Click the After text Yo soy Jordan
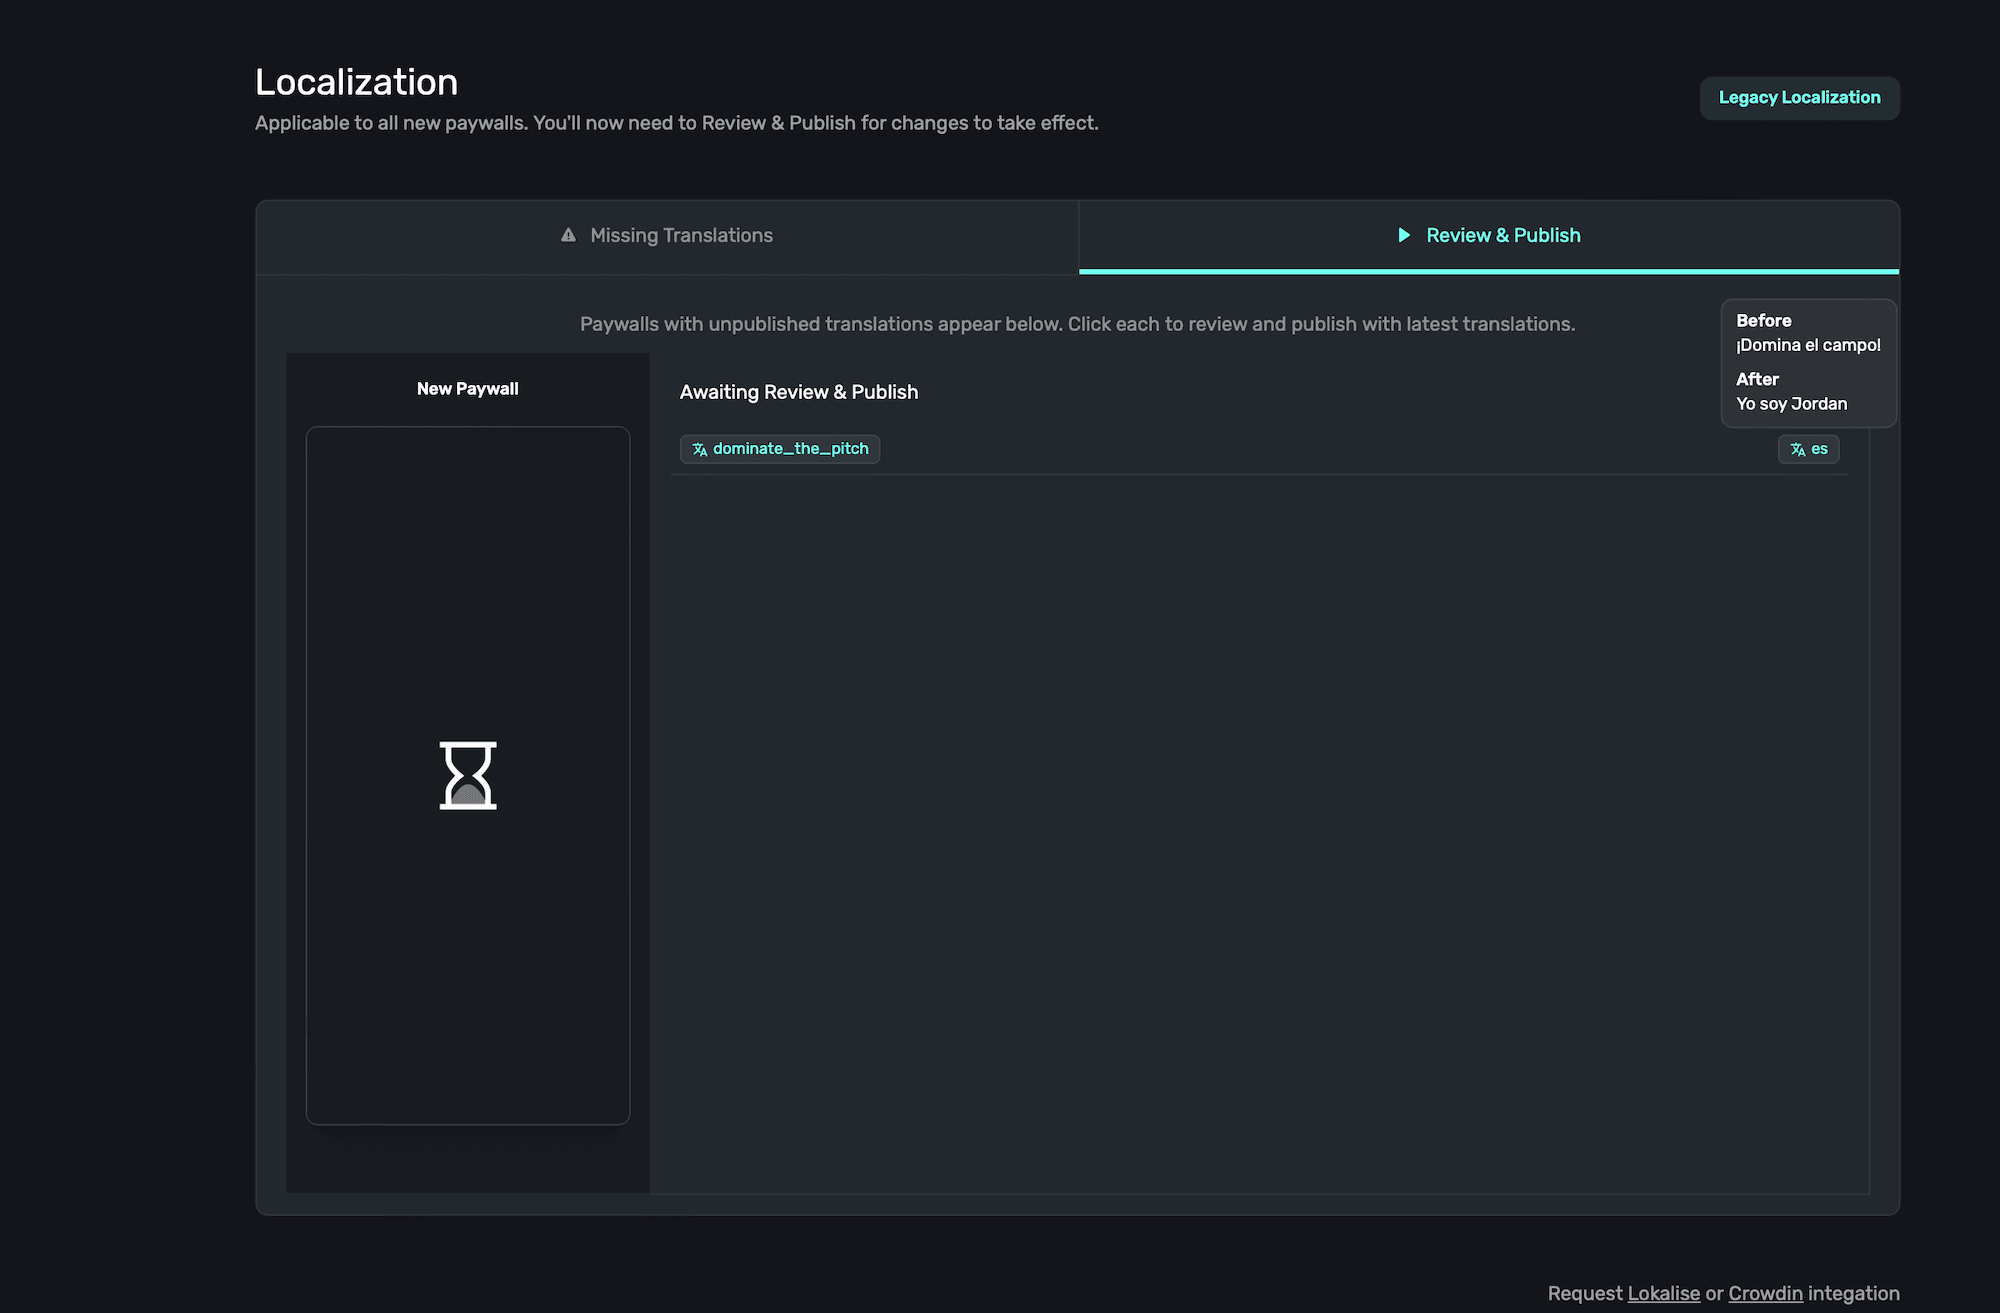The height and width of the screenshot is (1313, 2000). point(1791,404)
